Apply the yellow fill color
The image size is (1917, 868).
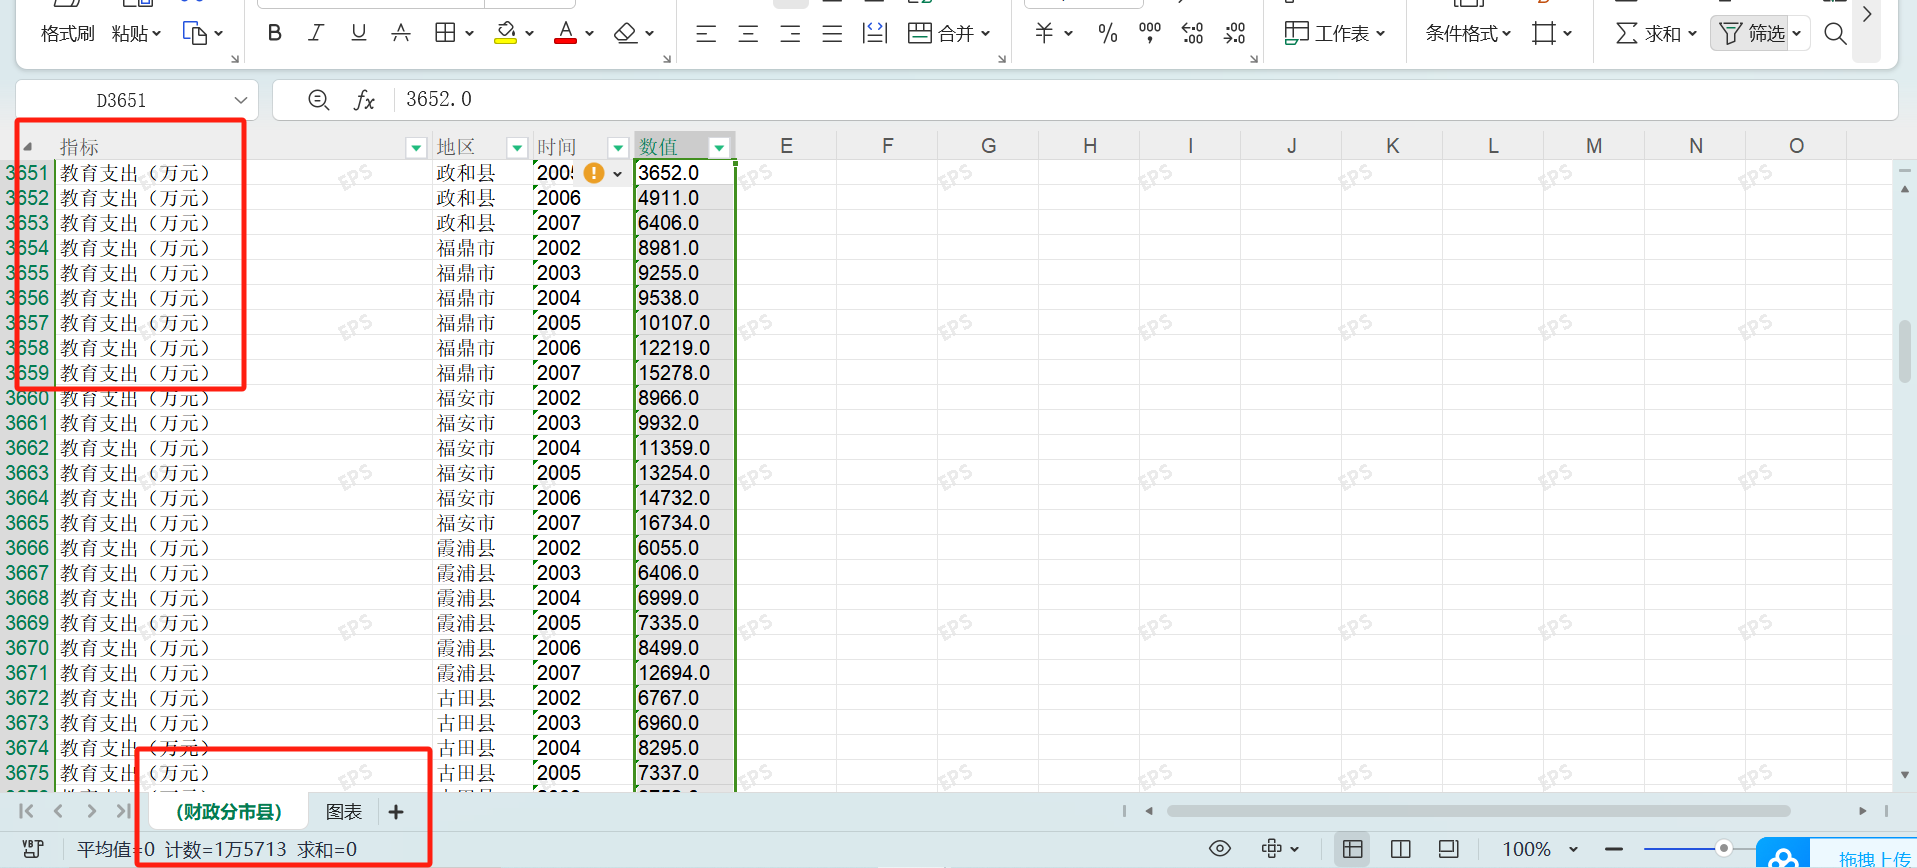coord(506,33)
